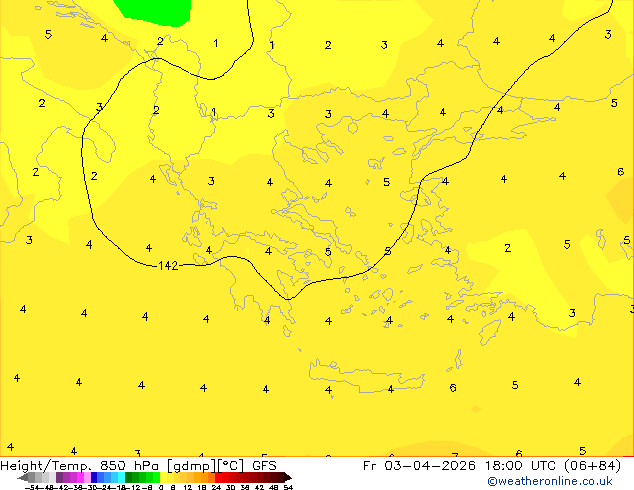Click the '18:00 UTC' valid time text
Screen dimensions: 634x490
[523, 466]
